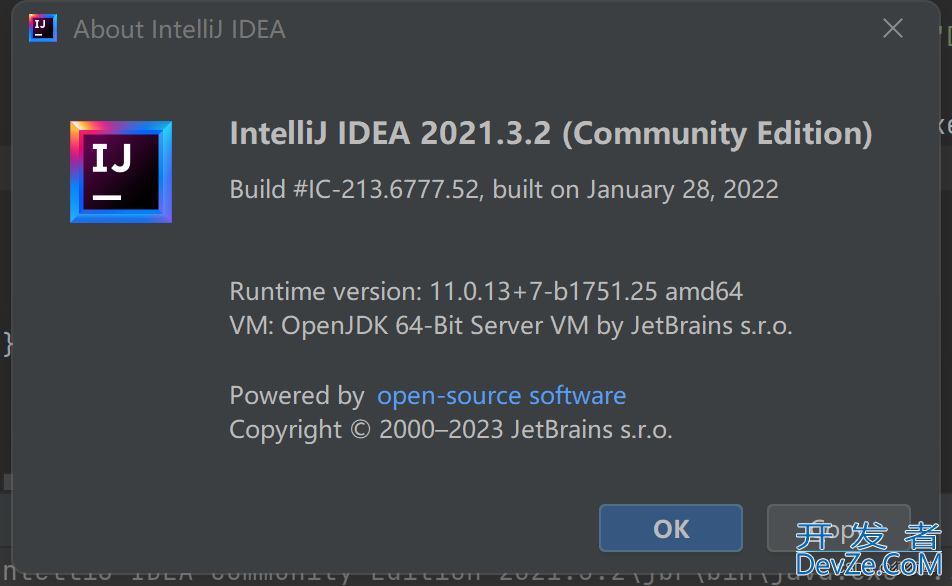Select the IntelliJ IDEA 2021.3.2 (Community Edition) heading

[x=551, y=134]
